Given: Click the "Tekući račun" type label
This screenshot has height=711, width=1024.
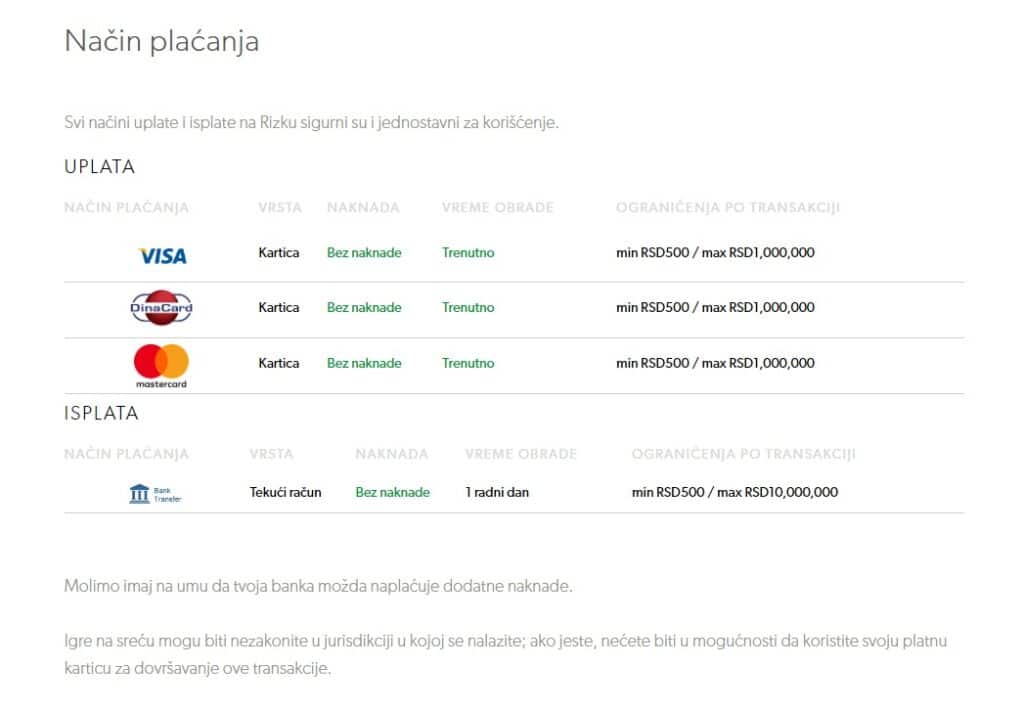Looking at the screenshot, I should click(285, 492).
